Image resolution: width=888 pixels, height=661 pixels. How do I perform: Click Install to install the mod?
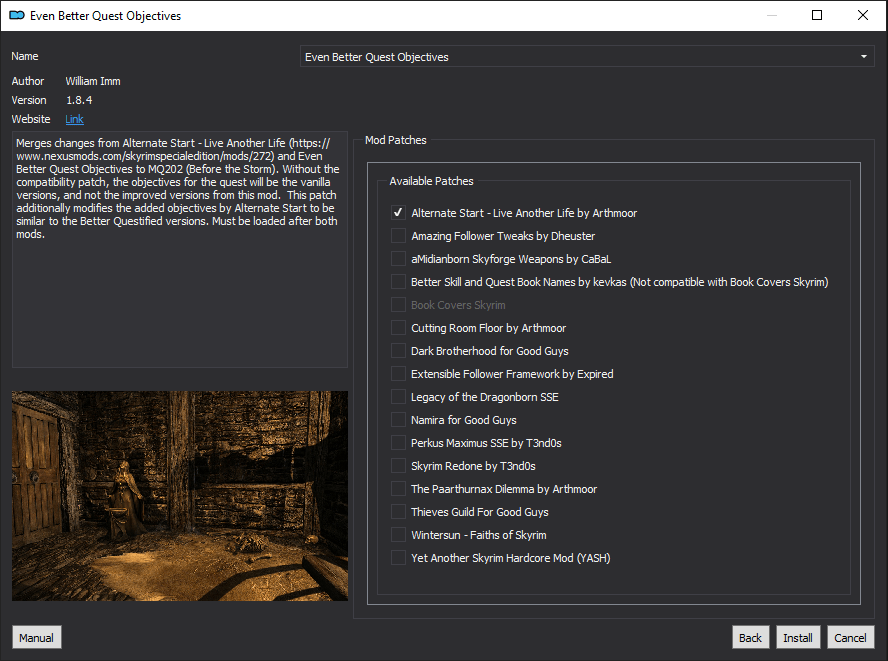click(797, 638)
